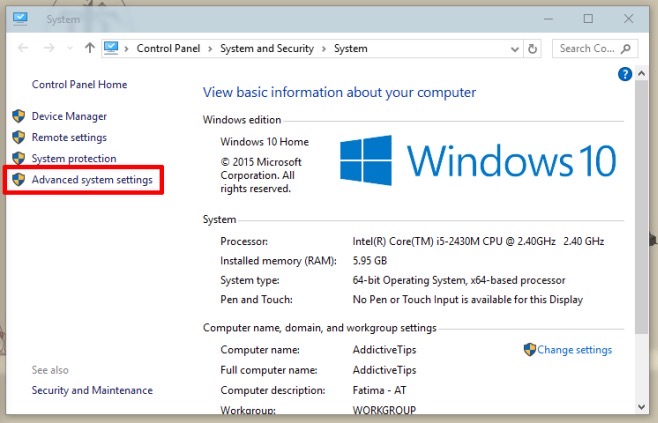The width and height of the screenshot is (658, 423).
Task: Open the recent locations dropdown arrow
Action: pos(70,48)
